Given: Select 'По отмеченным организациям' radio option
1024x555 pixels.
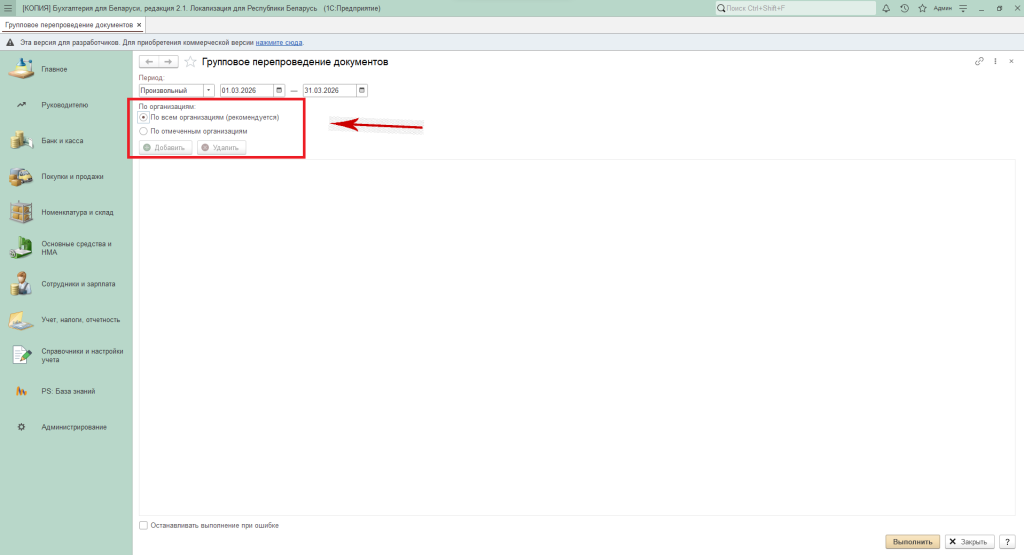Looking at the screenshot, I should (x=144, y=131).
